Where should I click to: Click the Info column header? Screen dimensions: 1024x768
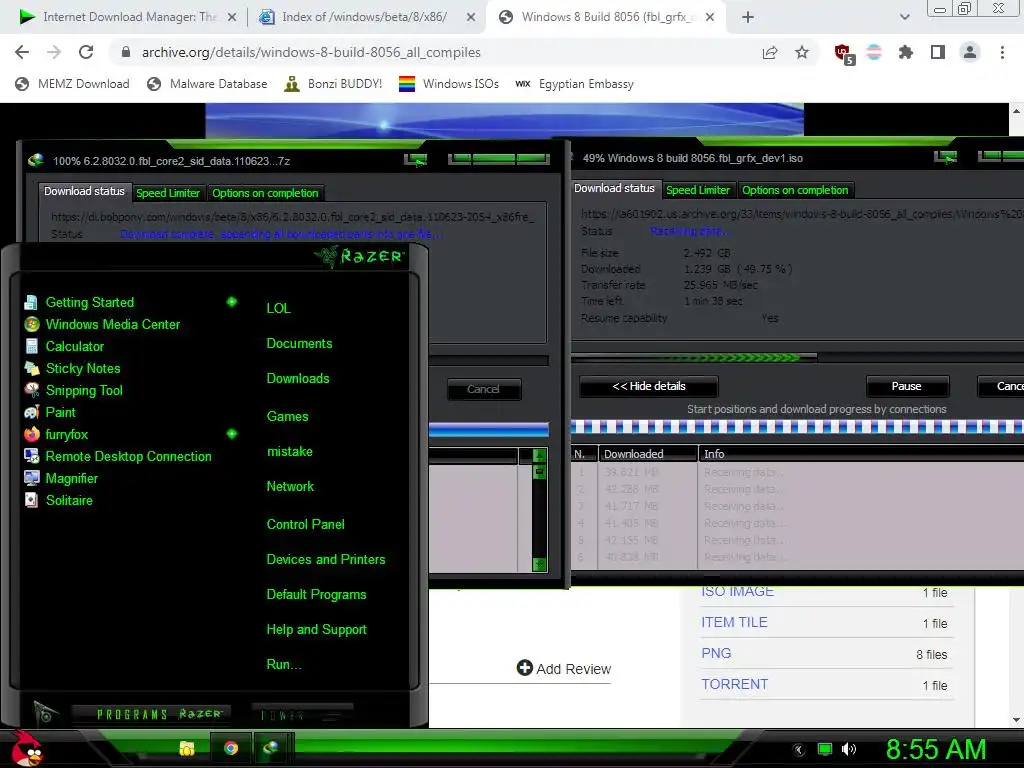pos(861,454)
